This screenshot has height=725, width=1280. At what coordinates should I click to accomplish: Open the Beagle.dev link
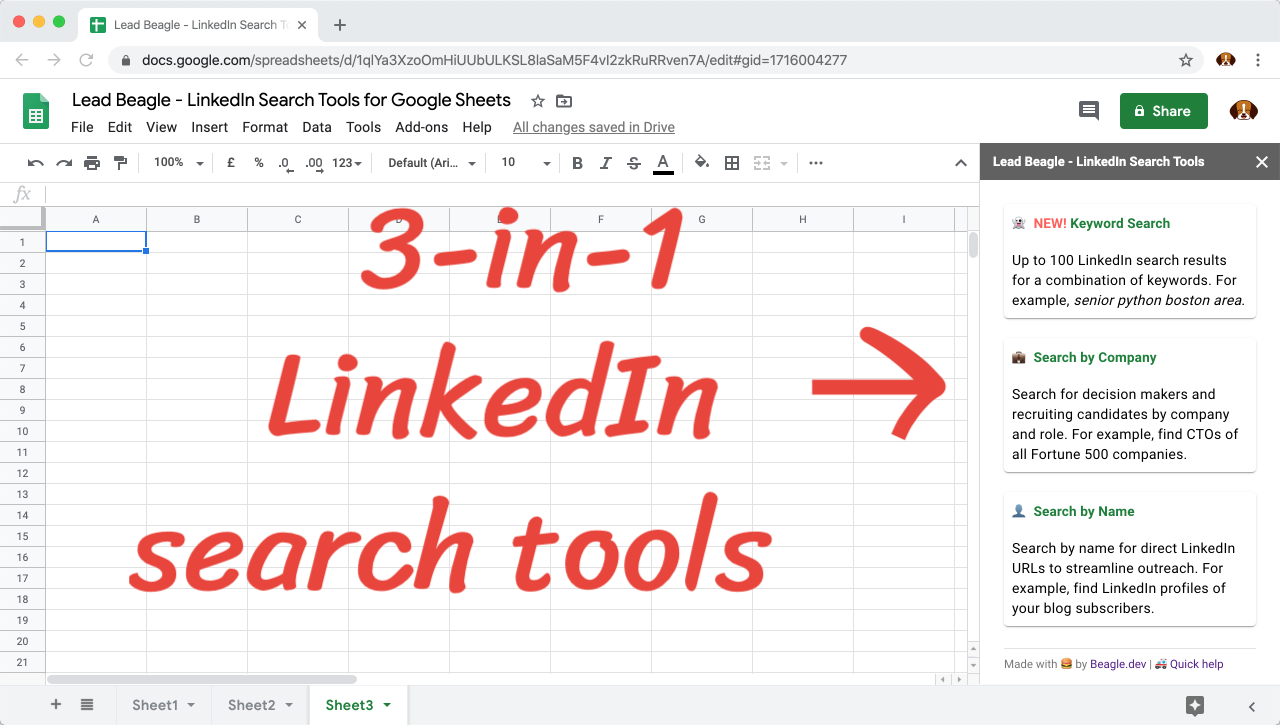(x=1118, y=664)
